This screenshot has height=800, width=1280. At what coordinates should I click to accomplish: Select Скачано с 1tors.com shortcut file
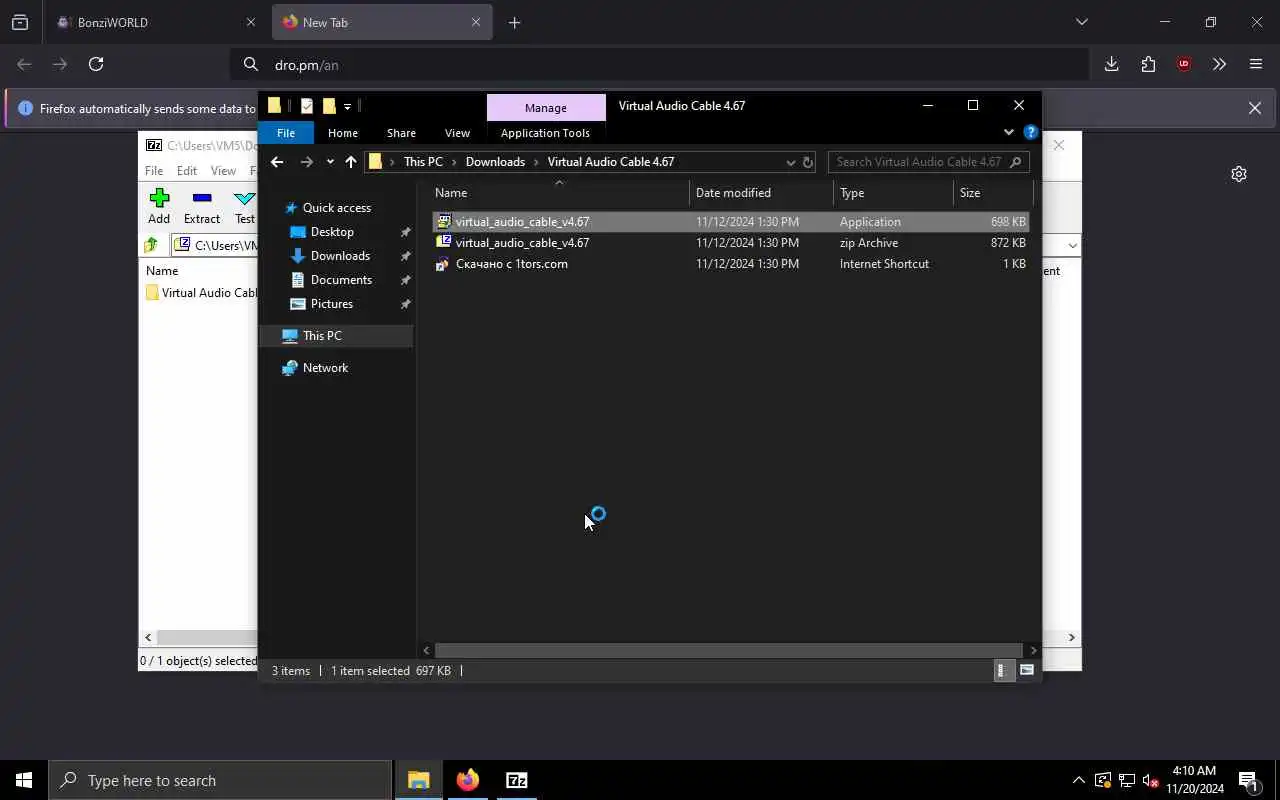click(731, 264)
